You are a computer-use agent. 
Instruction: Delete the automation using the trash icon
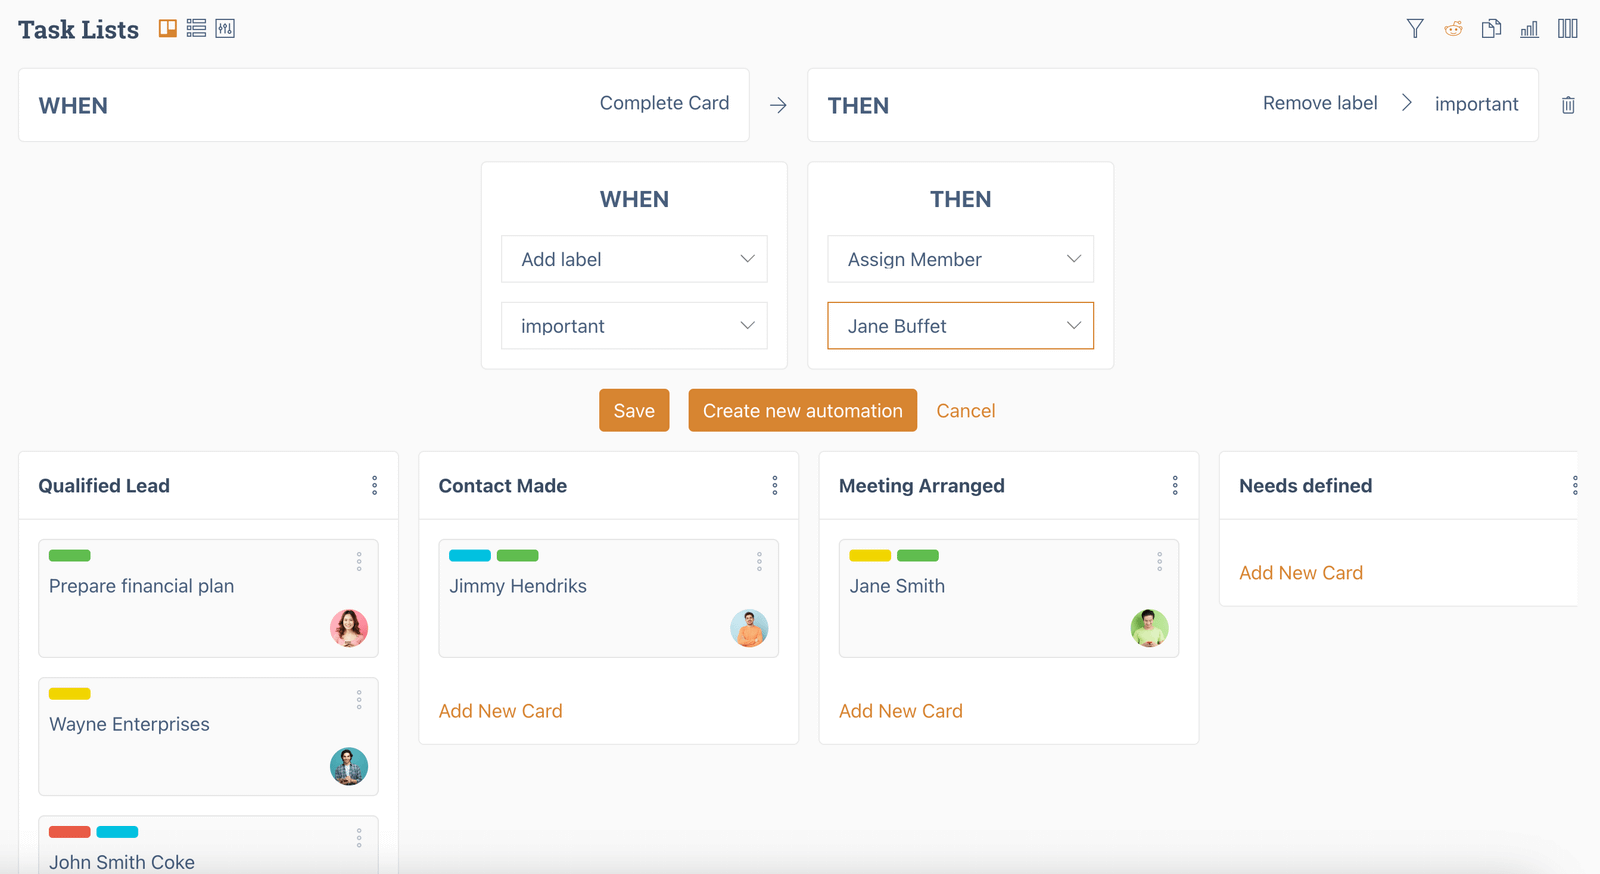coord(1568,105)
